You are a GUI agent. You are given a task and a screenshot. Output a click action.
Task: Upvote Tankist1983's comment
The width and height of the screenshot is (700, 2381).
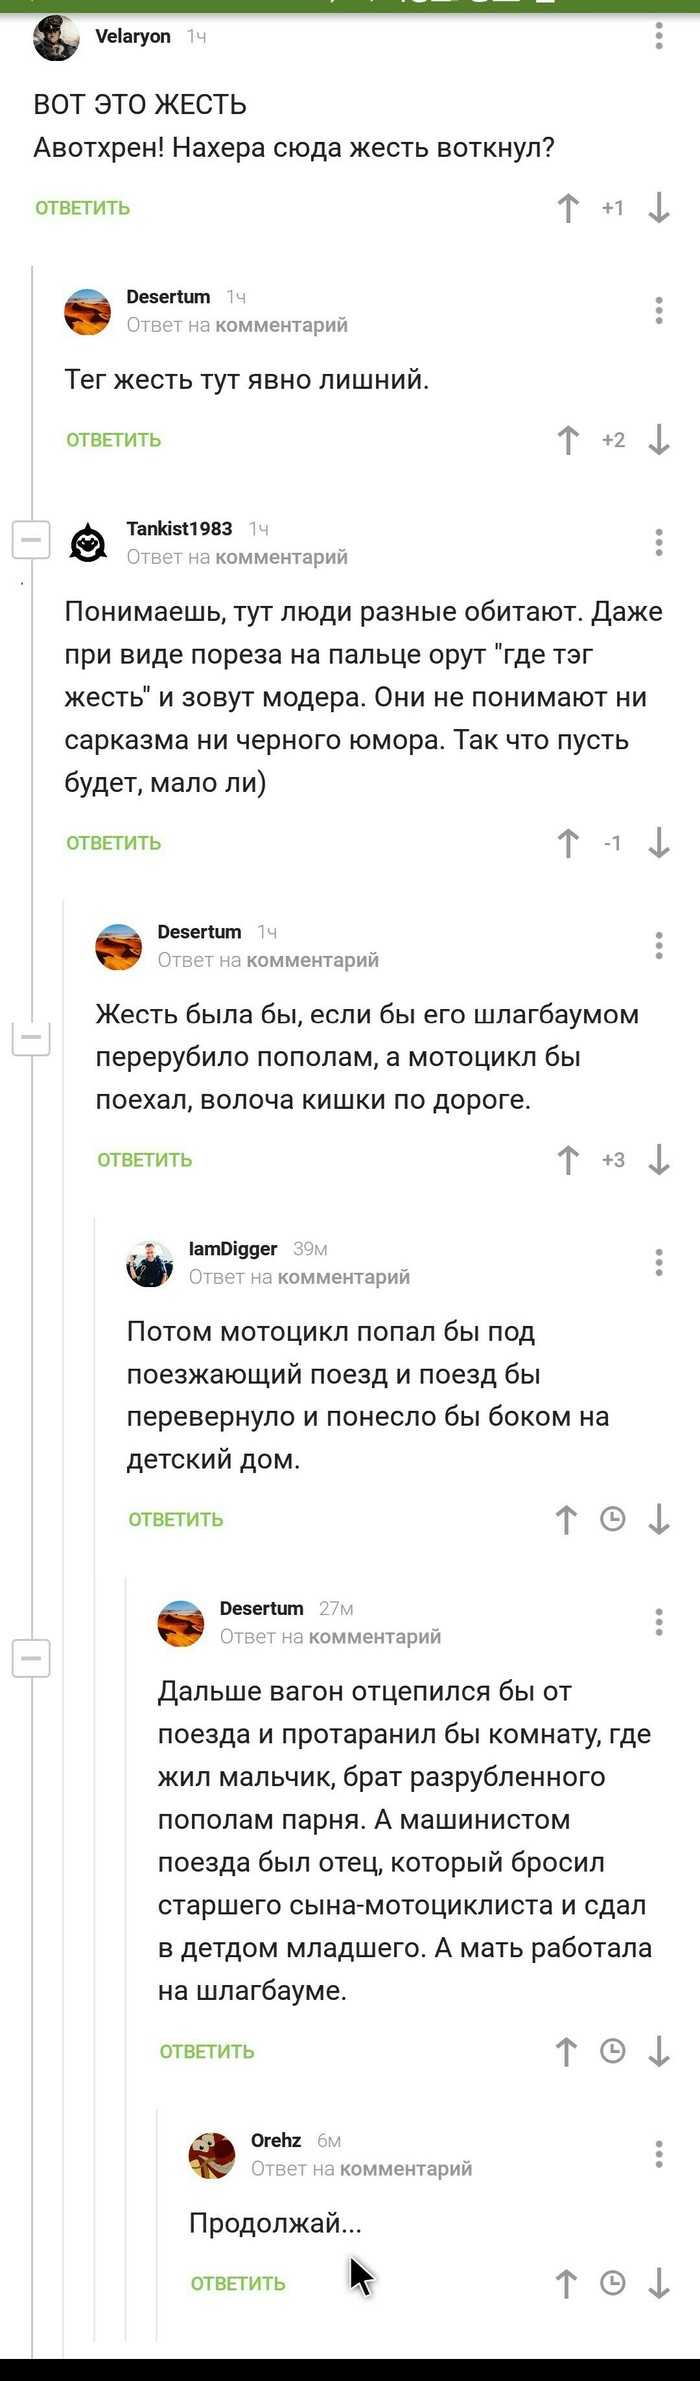pos(570,843)
